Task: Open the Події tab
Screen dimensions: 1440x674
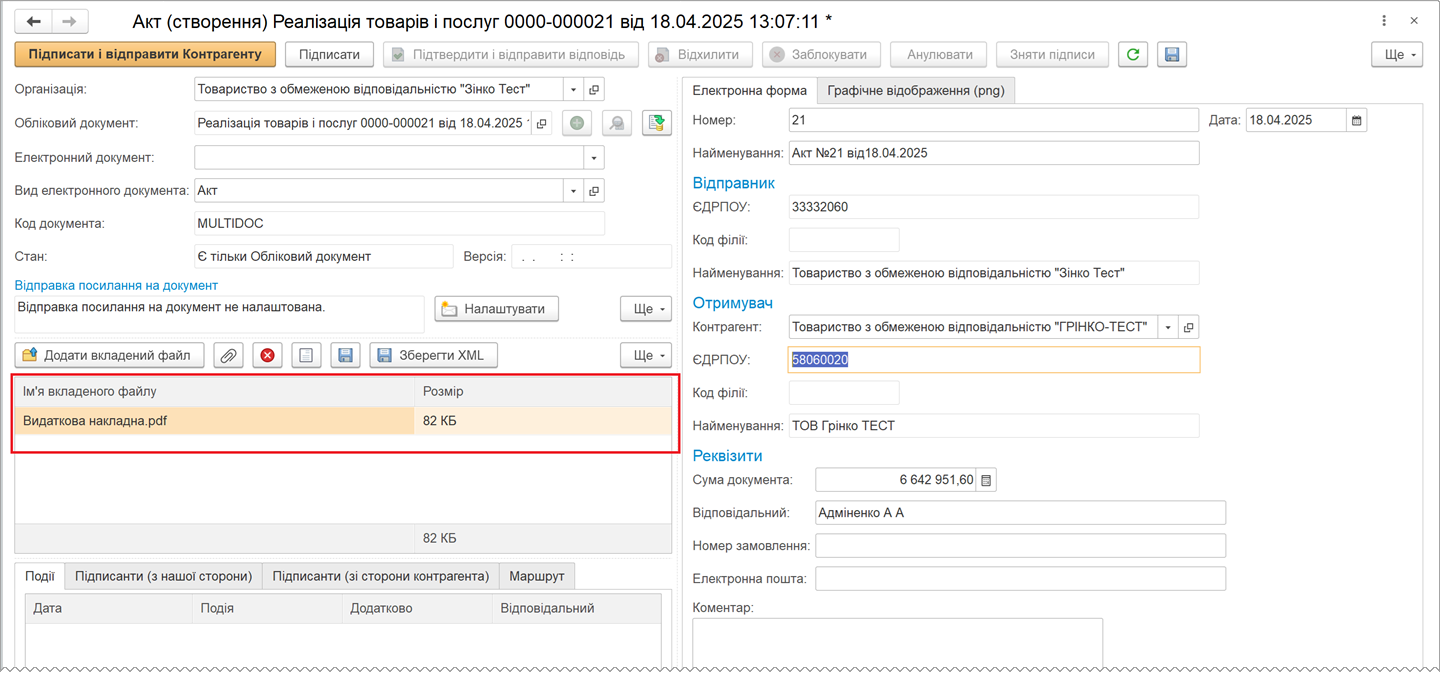Action: 40,576
